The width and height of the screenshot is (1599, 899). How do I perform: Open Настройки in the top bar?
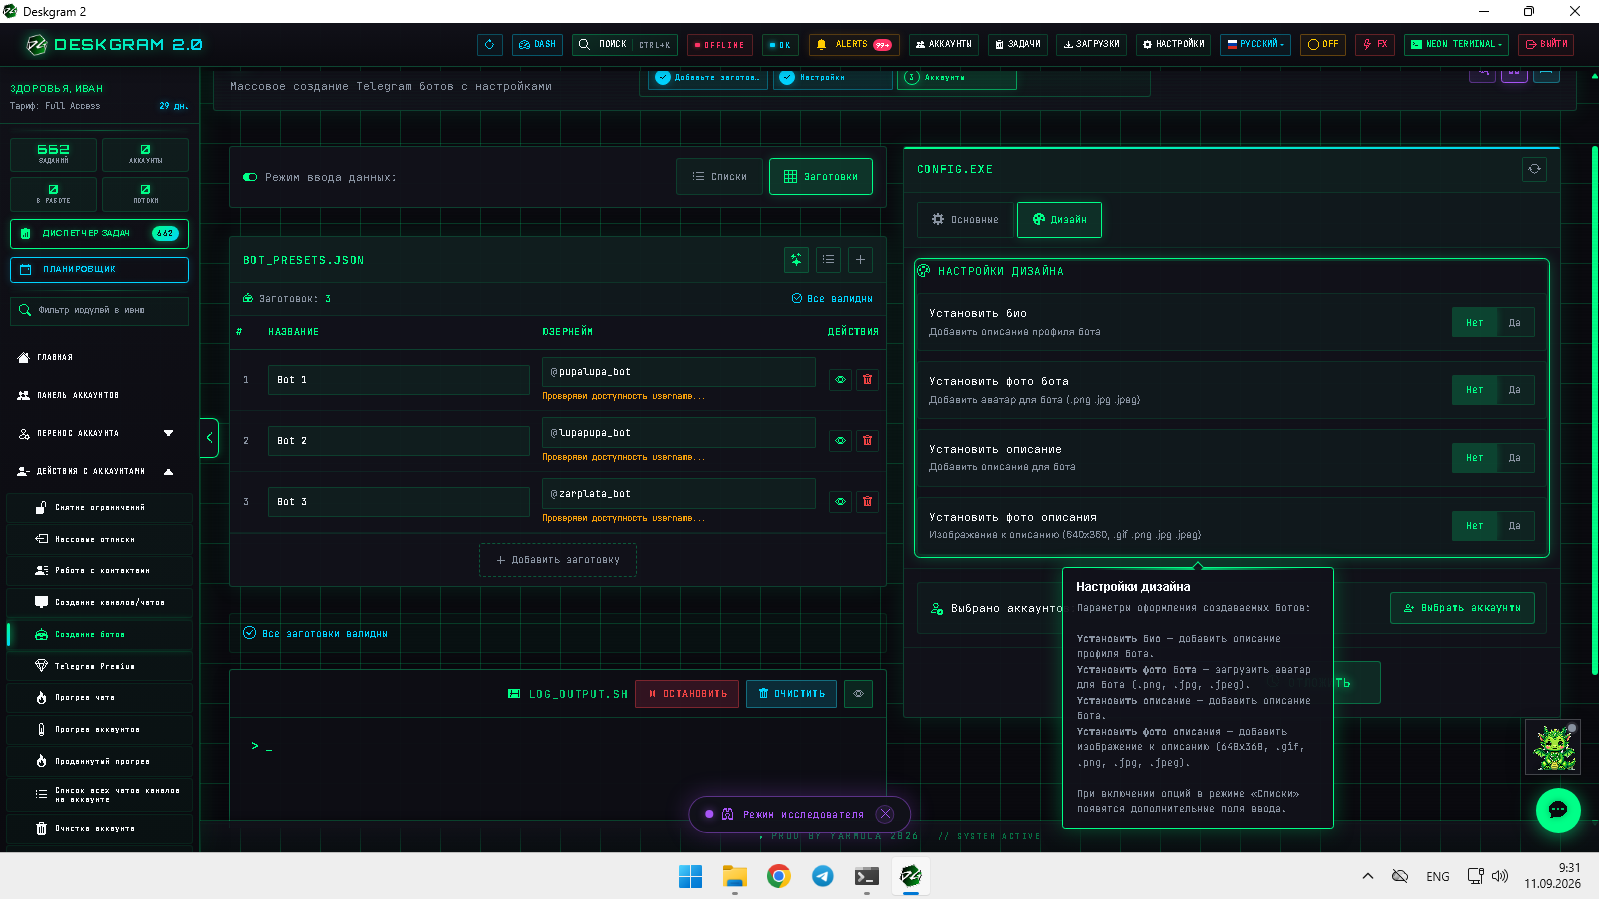coord(1174,45)
